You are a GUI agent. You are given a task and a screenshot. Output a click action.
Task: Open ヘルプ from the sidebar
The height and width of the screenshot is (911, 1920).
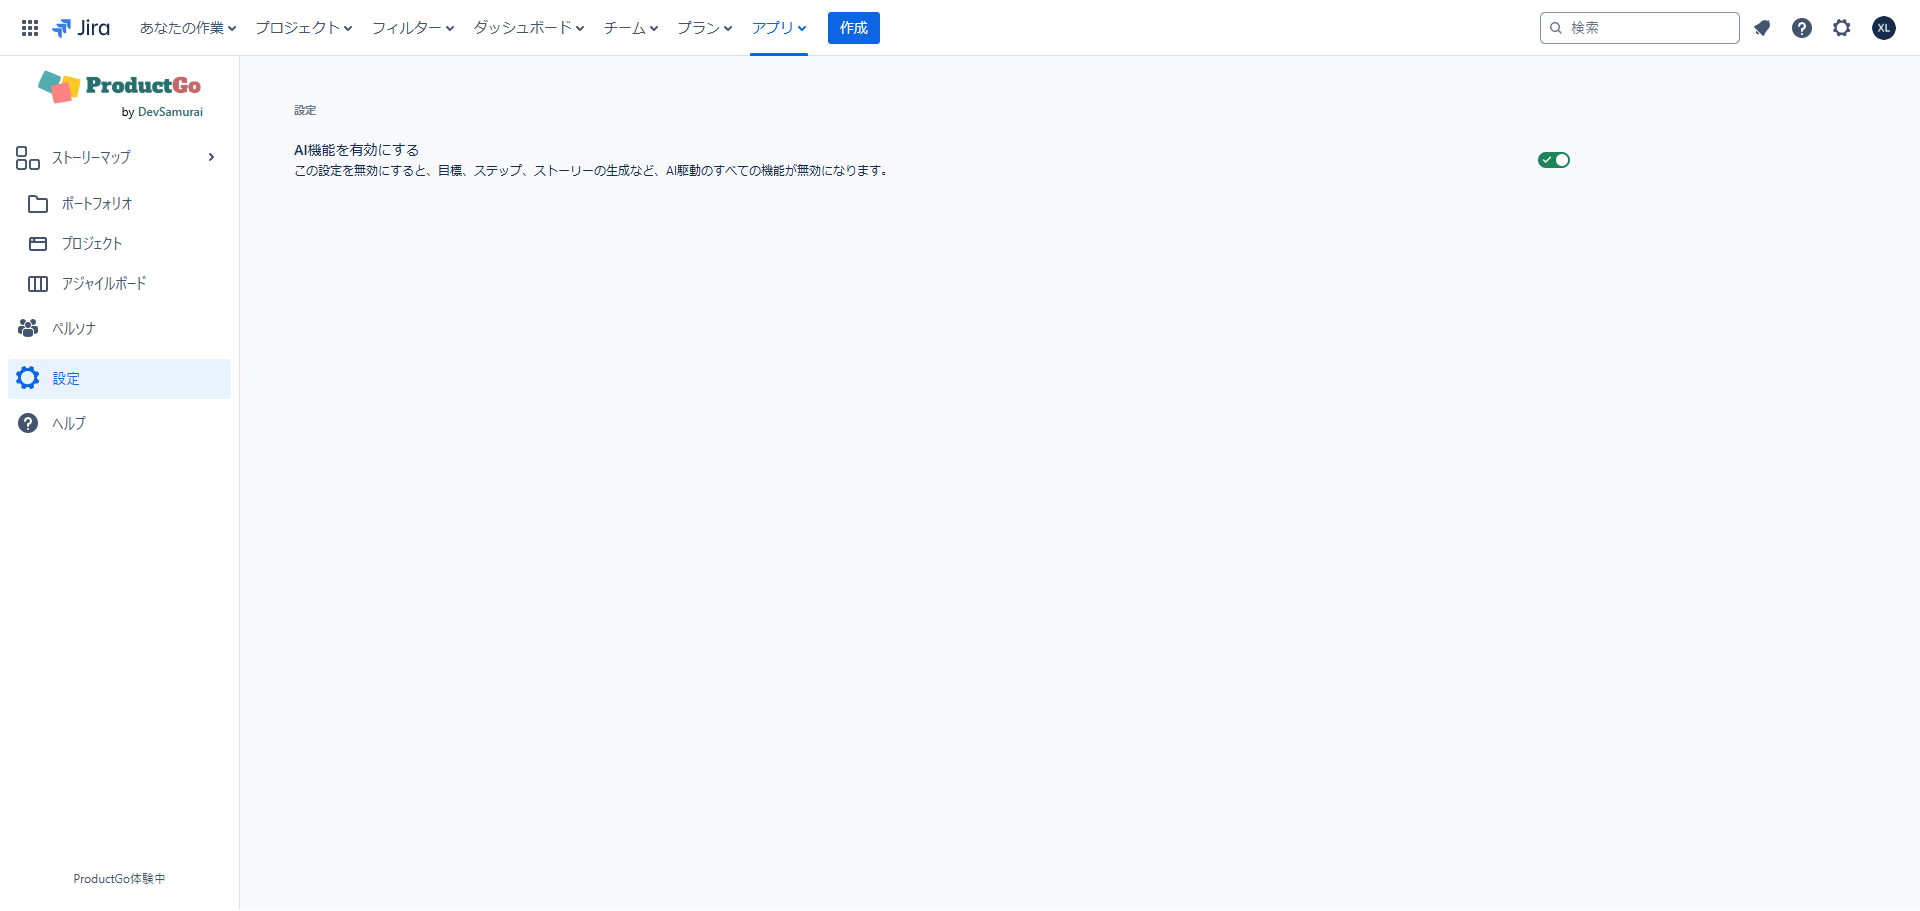coord(66,423)
